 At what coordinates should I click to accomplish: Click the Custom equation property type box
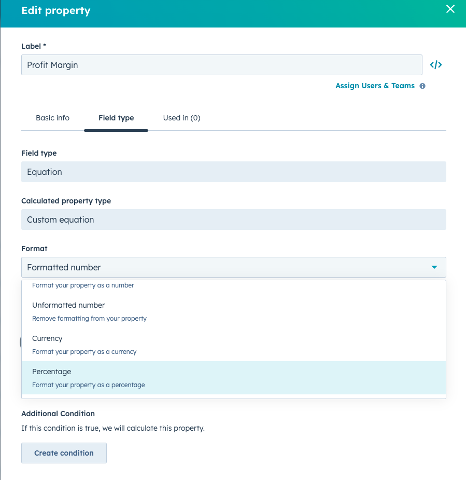click(233, 219)
